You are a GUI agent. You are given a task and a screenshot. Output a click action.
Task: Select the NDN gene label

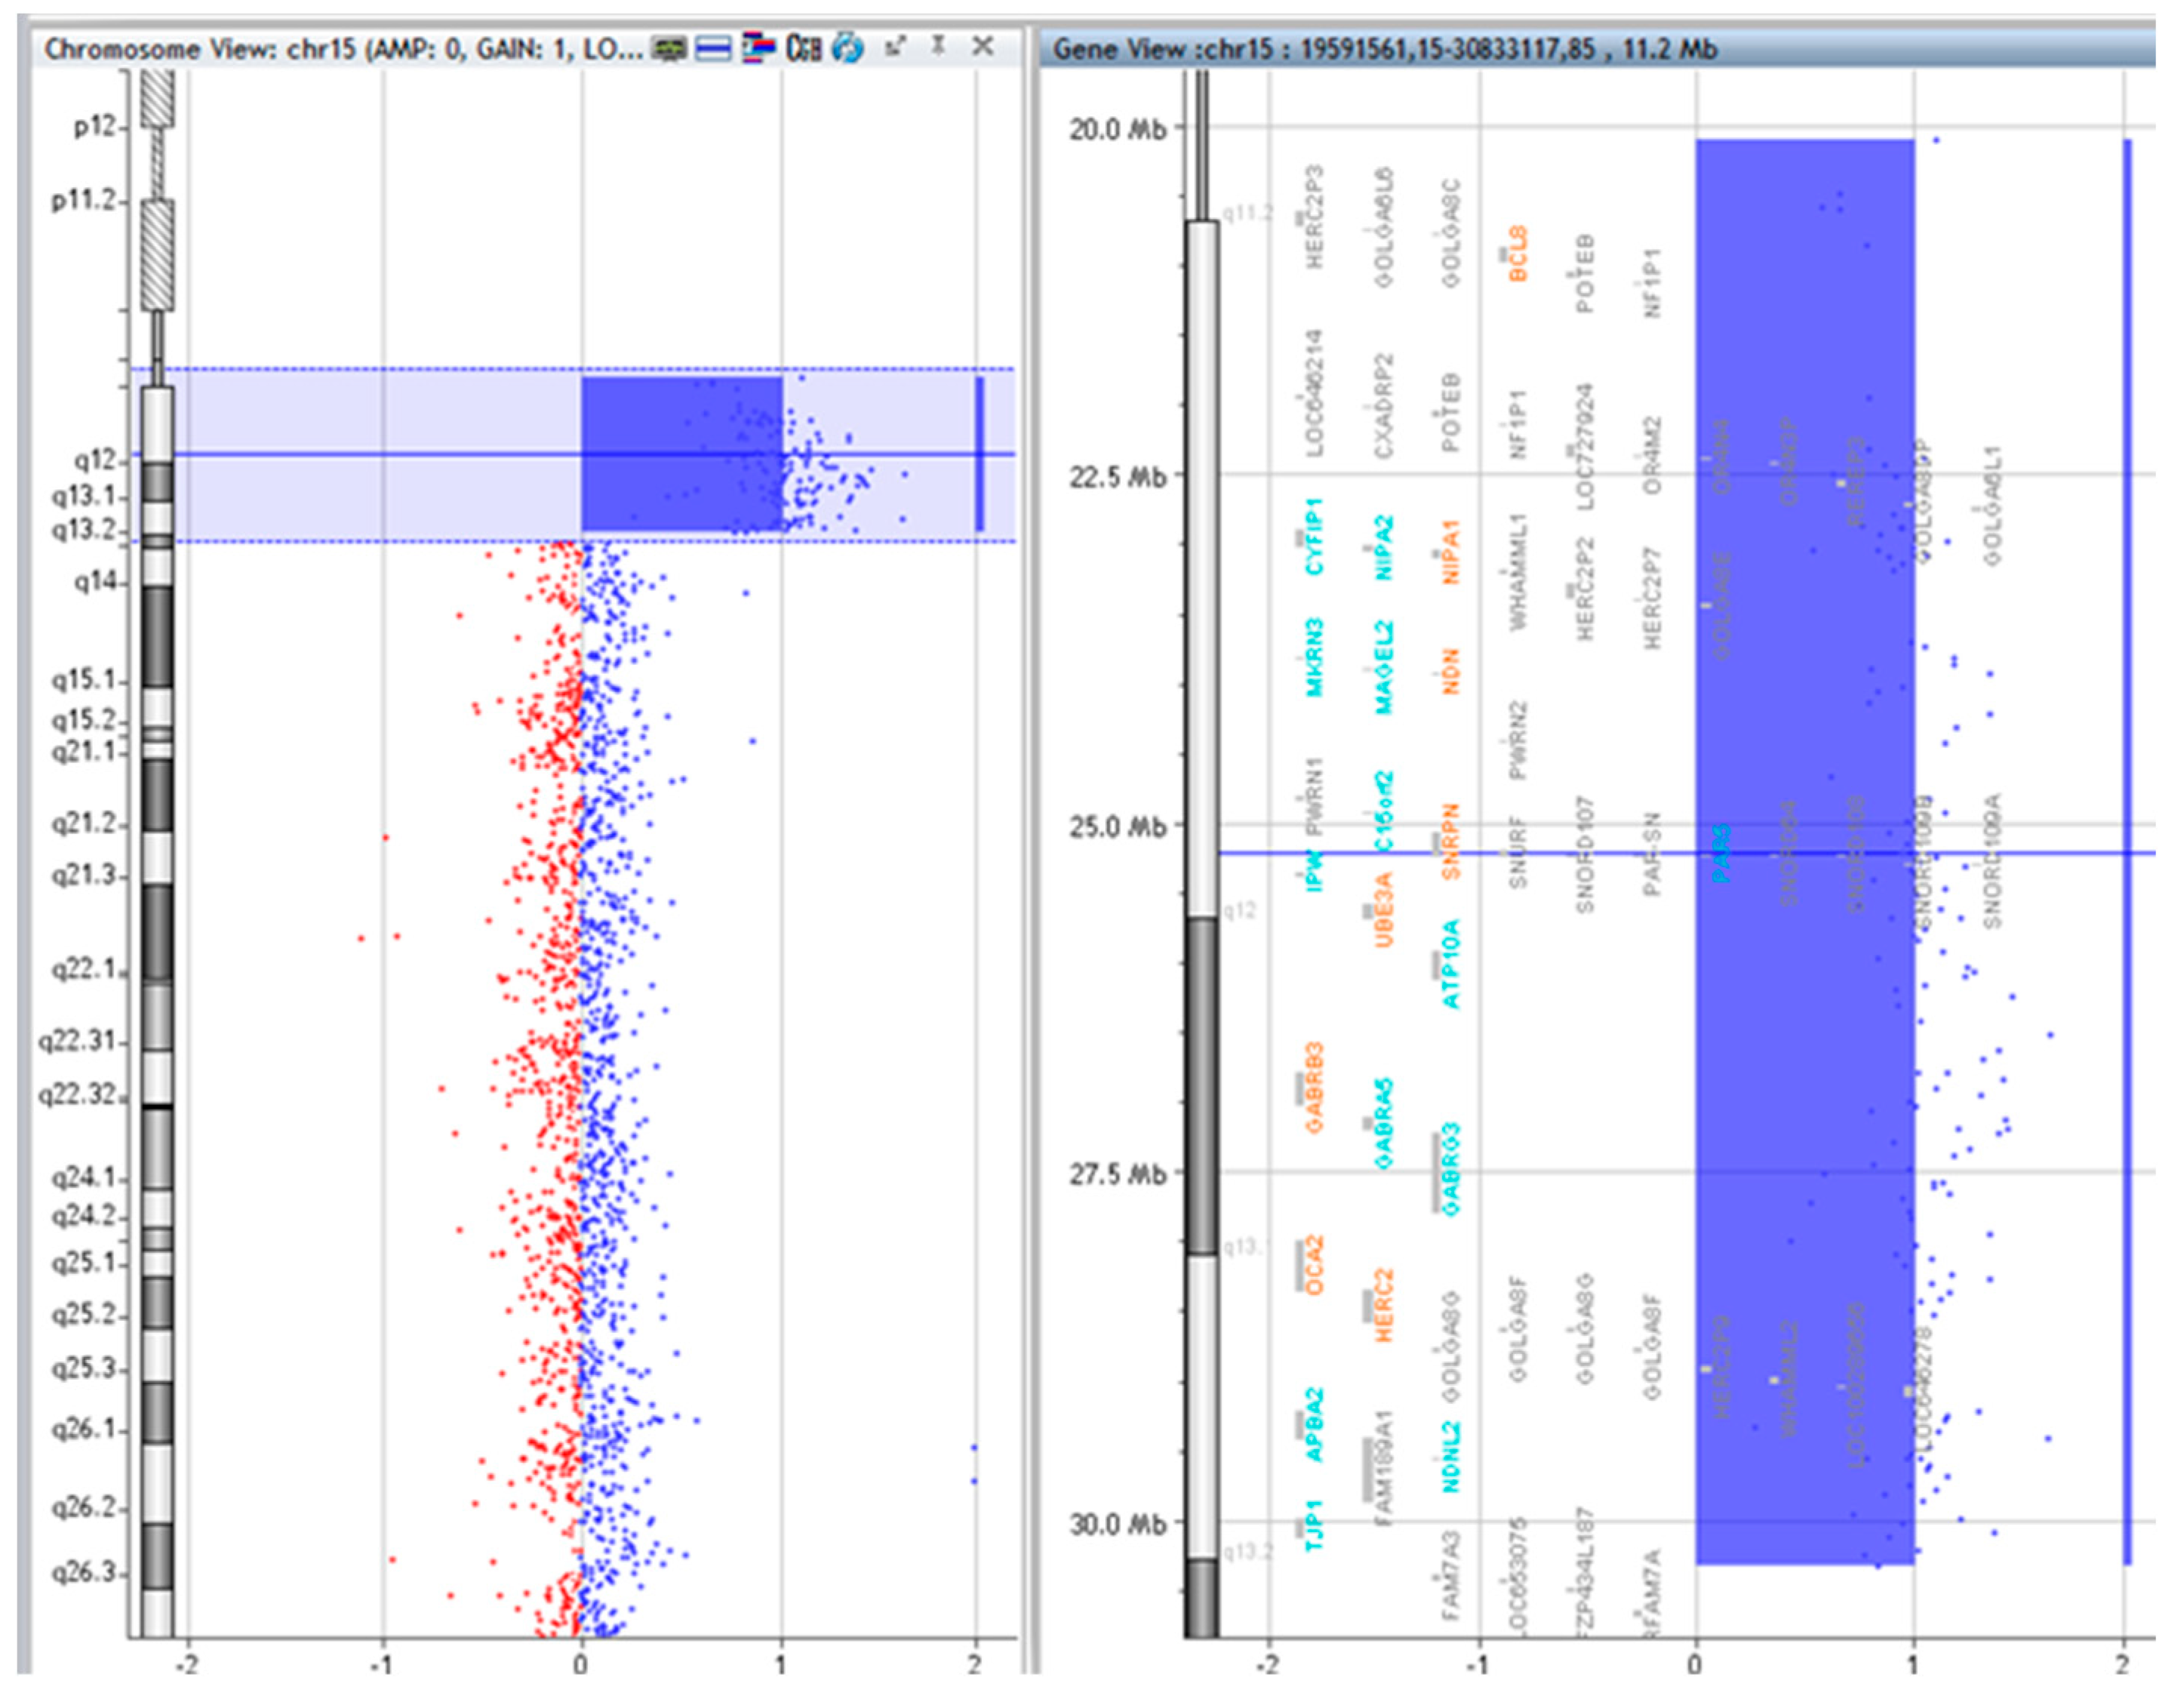pos(1451,672)
